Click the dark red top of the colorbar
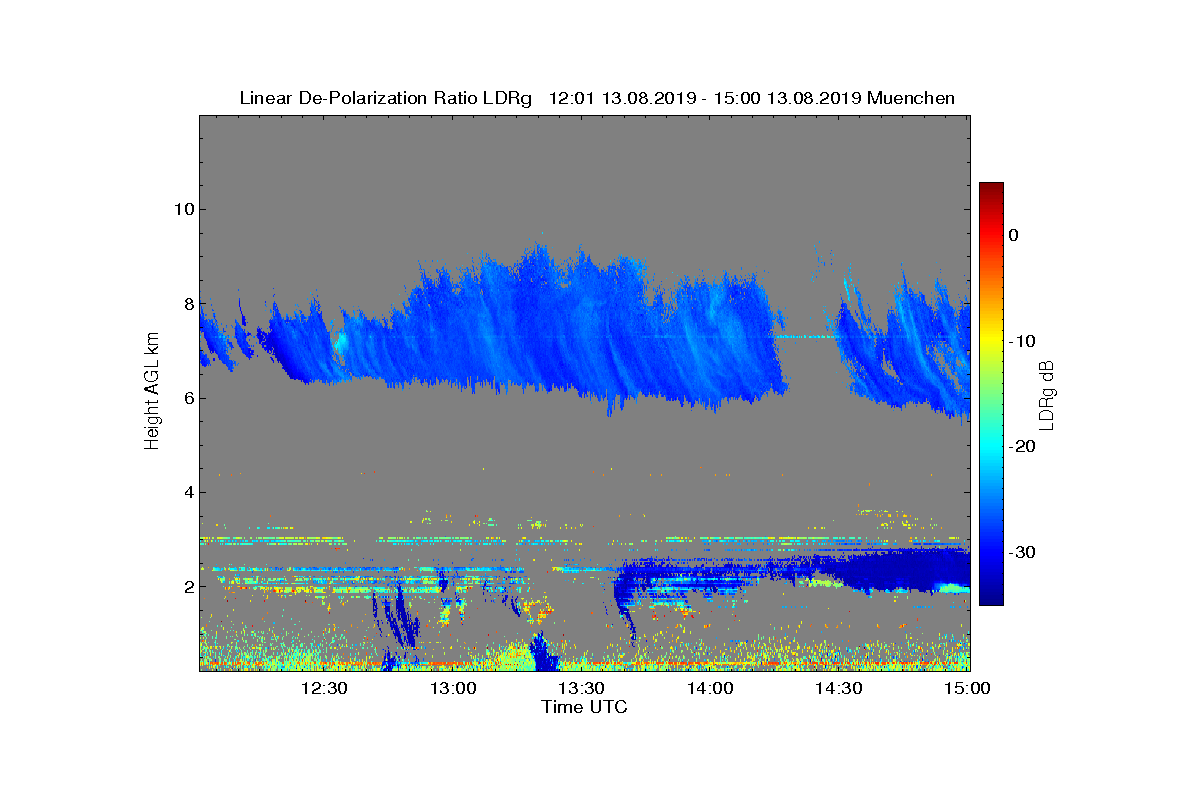The width and height of the screenshot is (1200, 800). [991, 189]
